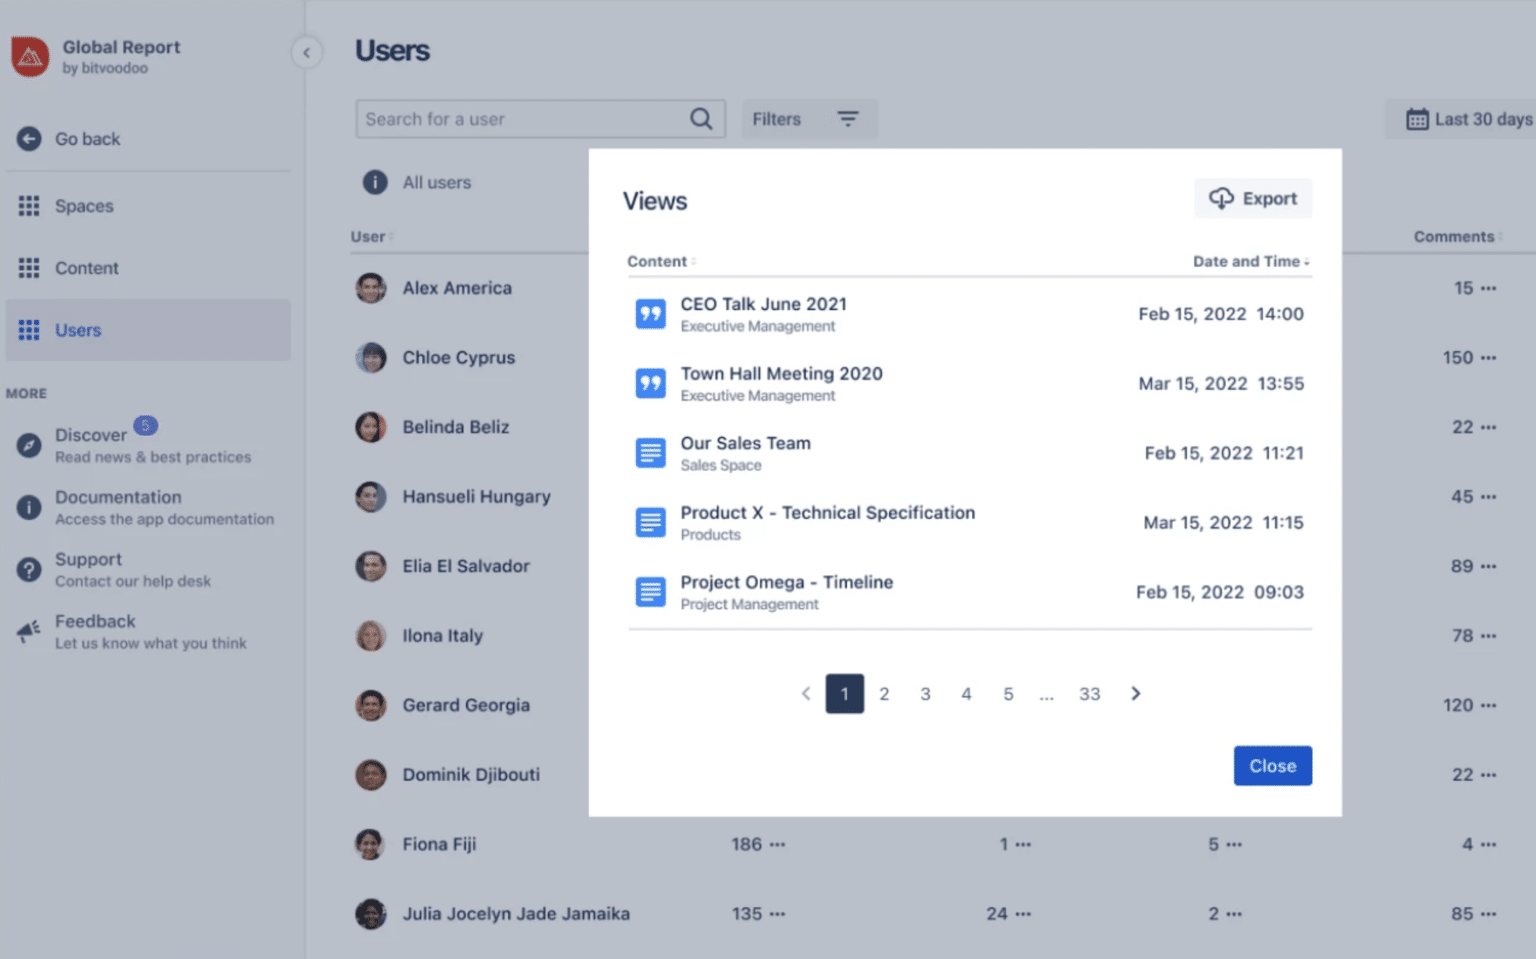Screen dimensions: 1536x959
Task: Collapse the sidebar using the chevron
Action: point(306,53)
